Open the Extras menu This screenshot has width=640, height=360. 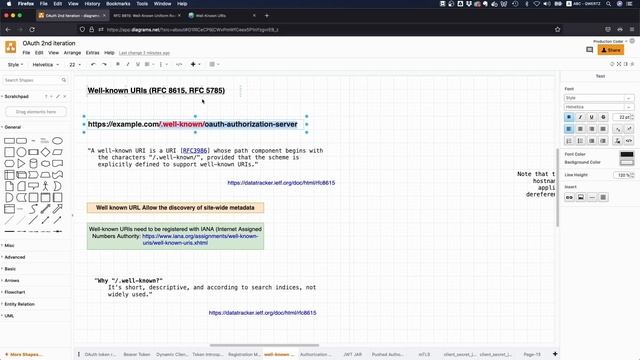(93, 53)
